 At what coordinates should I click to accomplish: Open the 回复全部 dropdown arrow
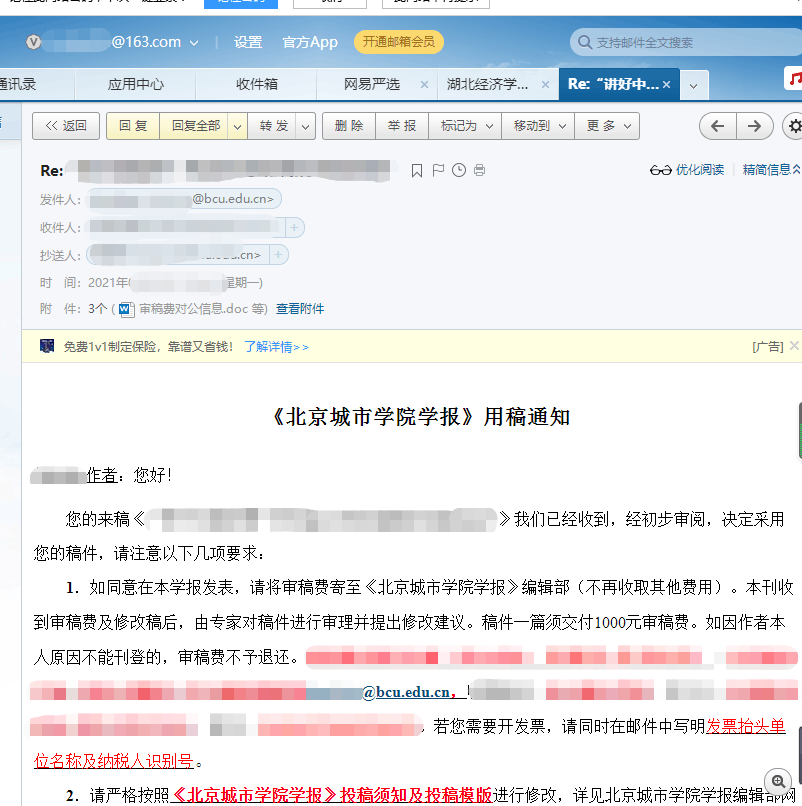coord(237,126)
